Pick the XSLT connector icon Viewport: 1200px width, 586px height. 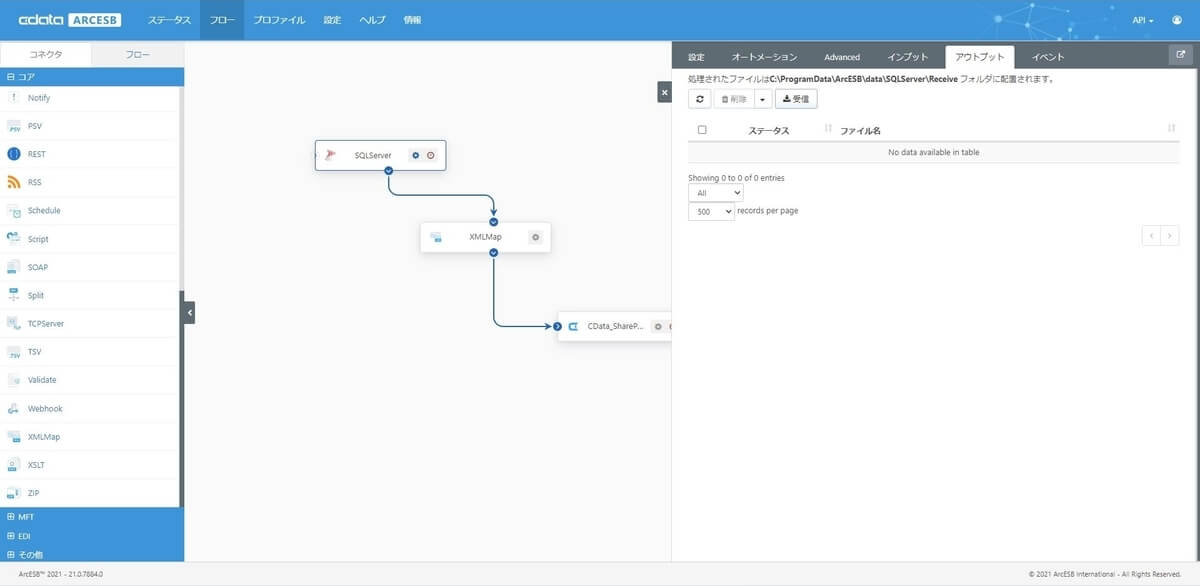[x=14, y=465]
